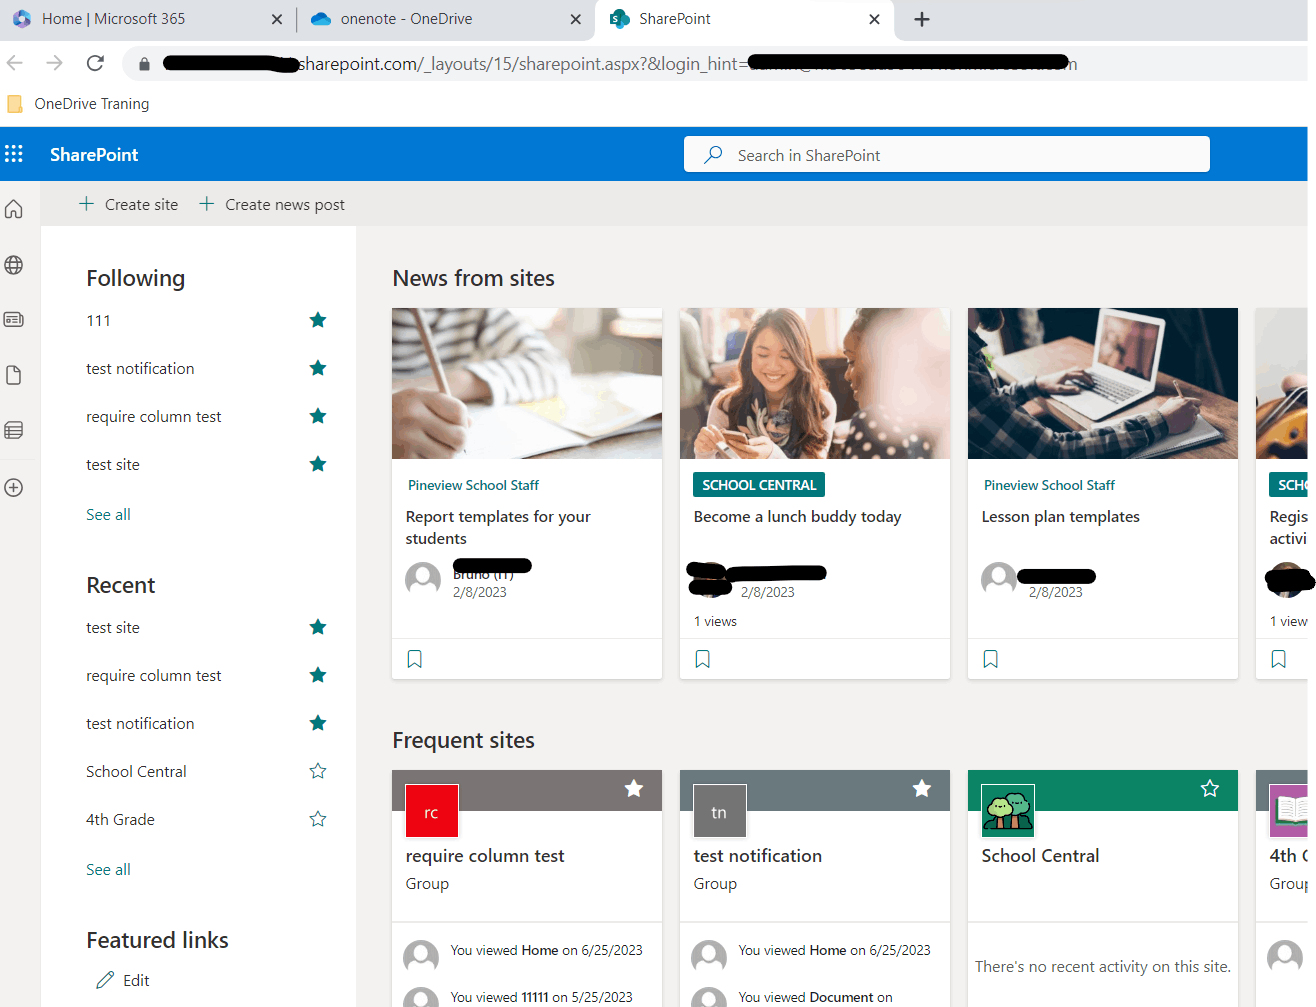This screenshot has height=1007, width=1316.
Task: Unfollow site '111' in Following list
Action: [318, 320]
